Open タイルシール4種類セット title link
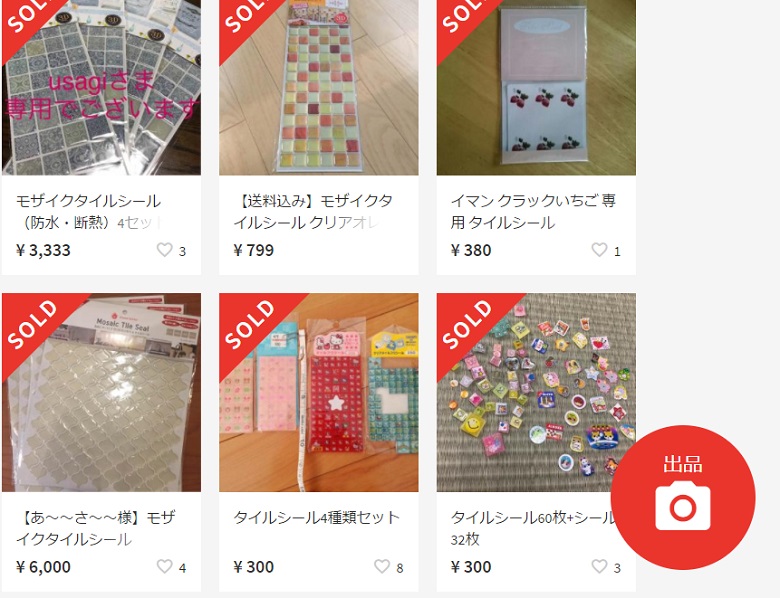 pyautogui.click(x=316, y=518)
